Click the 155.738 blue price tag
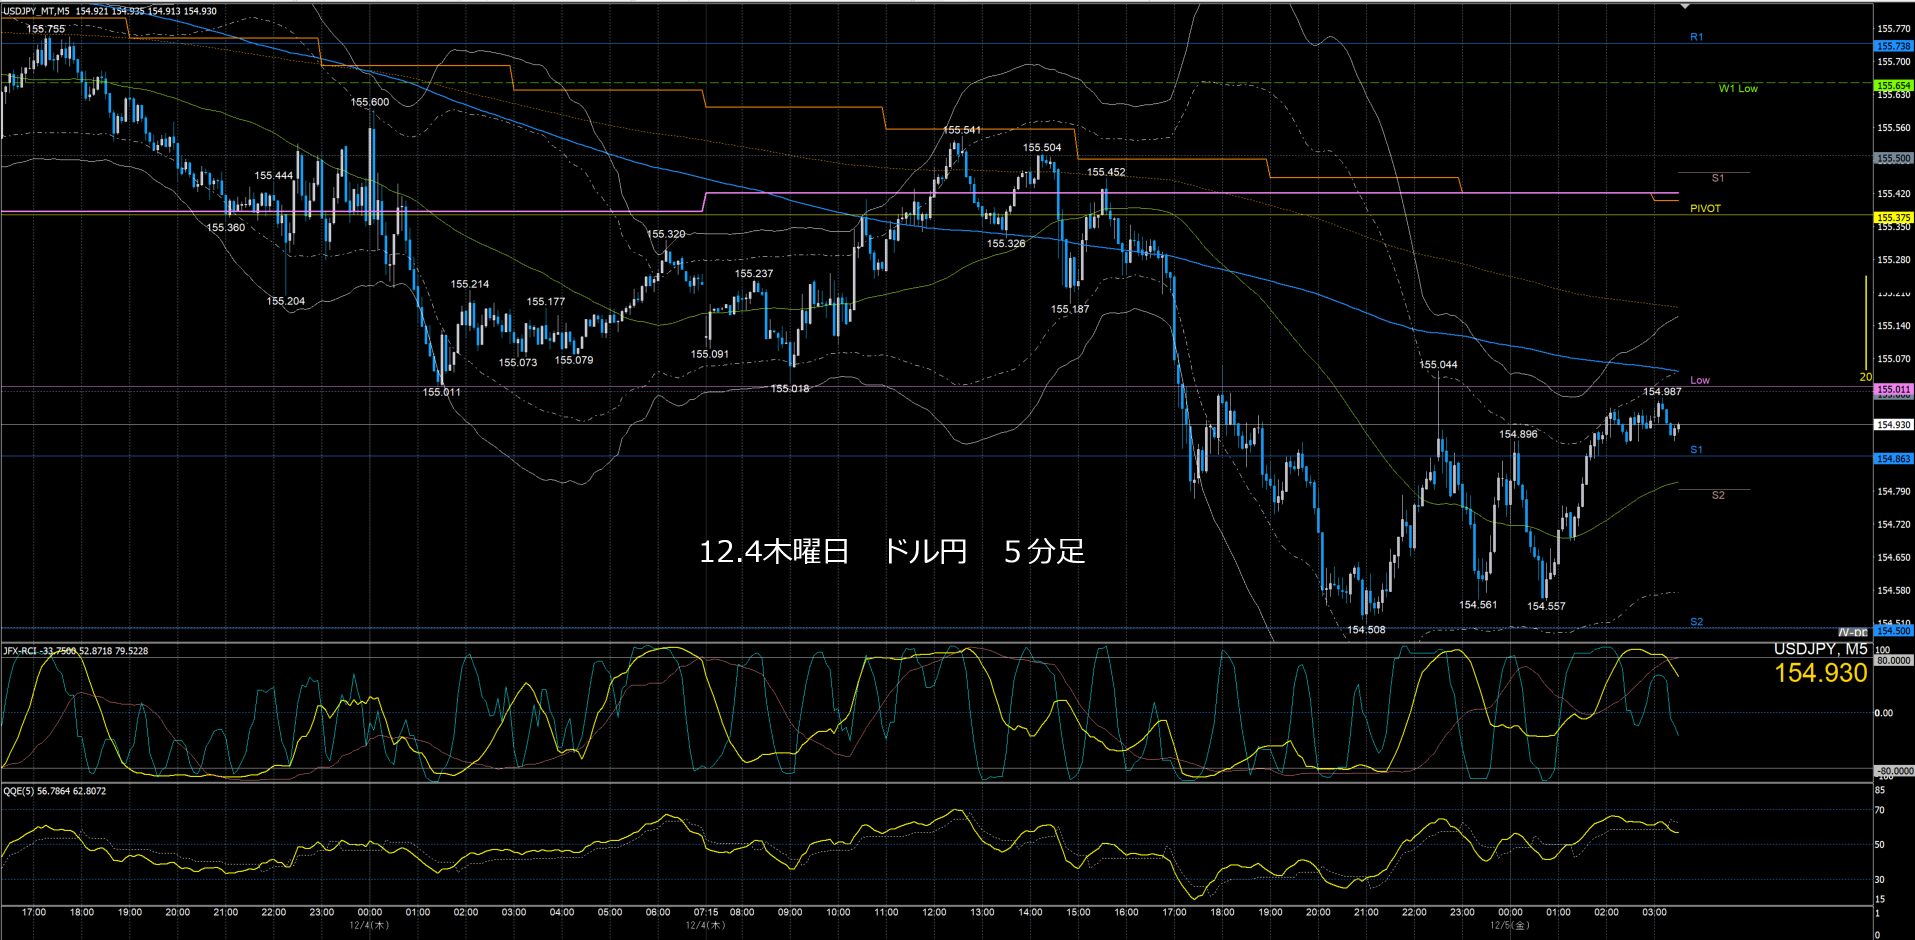 pyautogui.click(x=1893, y=46)
